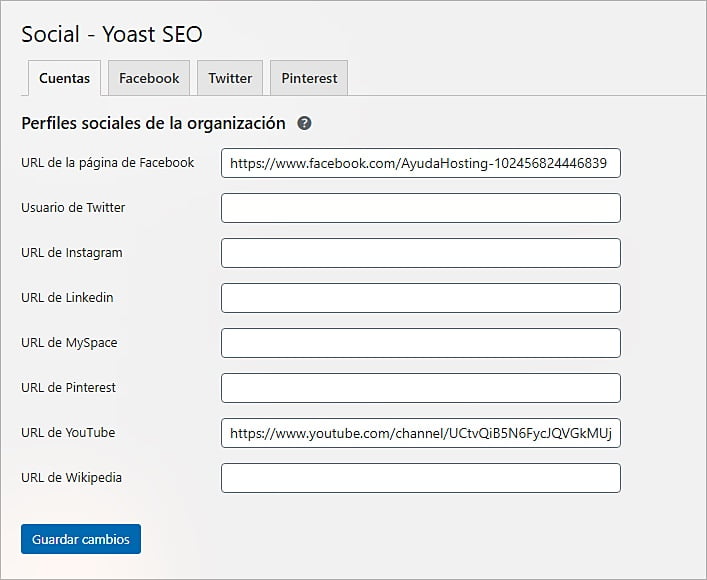Focus the Facebook page URL input field

tap(420, 163)
